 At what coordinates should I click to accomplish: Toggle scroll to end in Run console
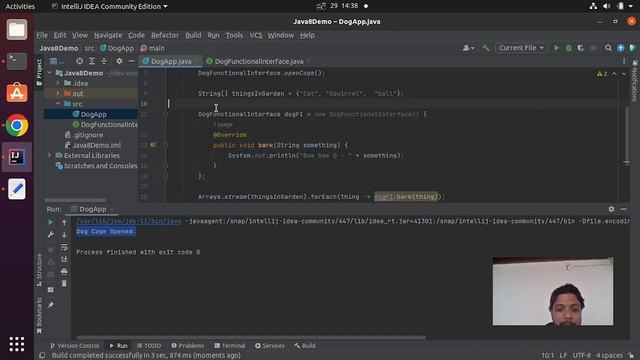coord(64,259)
